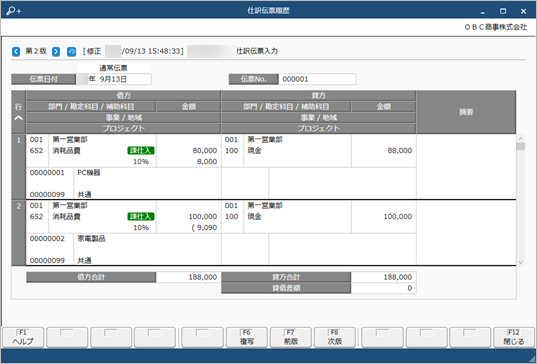Click the F6 複写 button
This screenshot has height=364, width=537.
click(x=247, y=337)
